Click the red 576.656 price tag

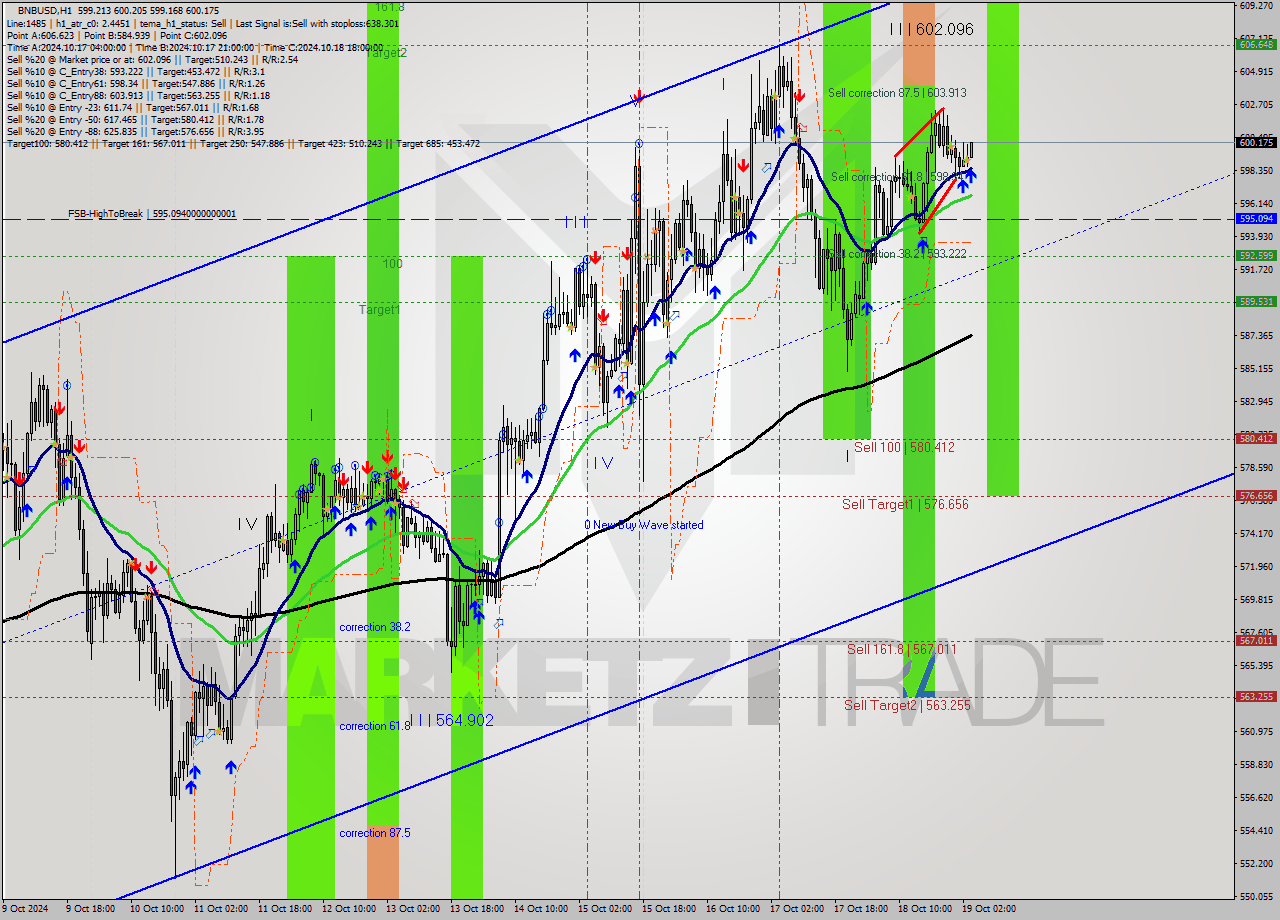pos(1256,495)
